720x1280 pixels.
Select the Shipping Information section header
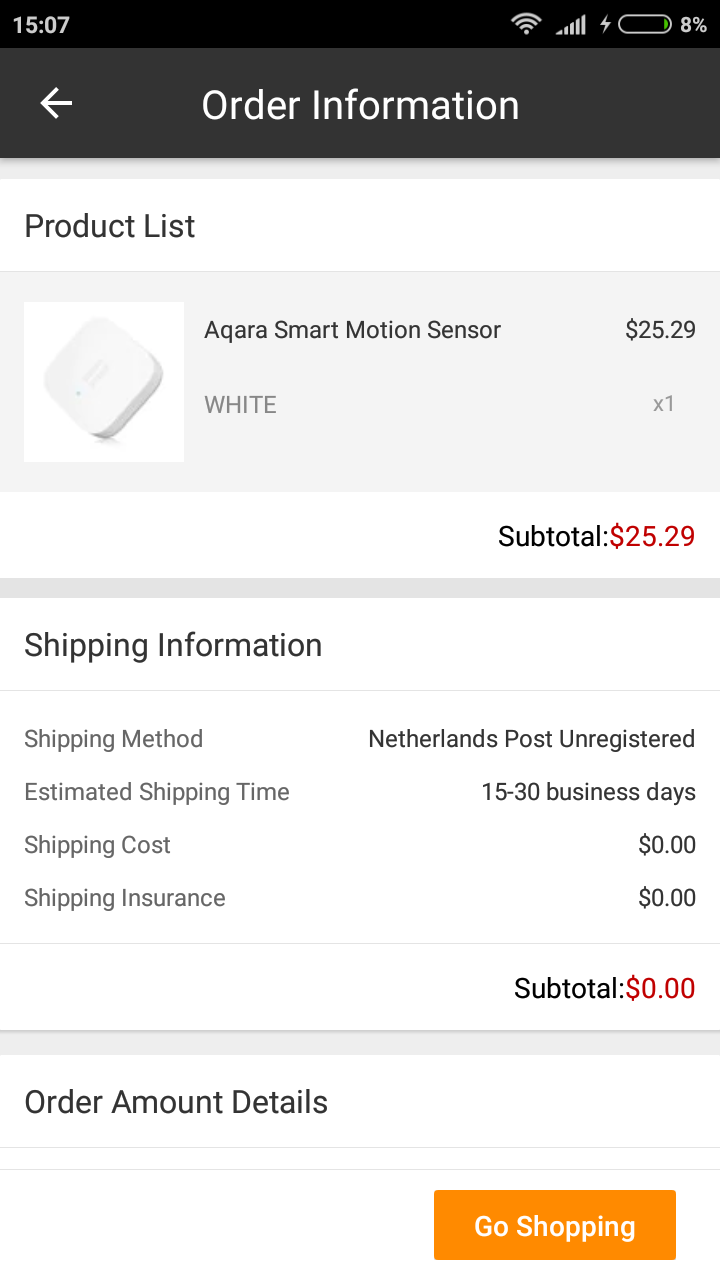pyautogui.click(x=173, y=645)
